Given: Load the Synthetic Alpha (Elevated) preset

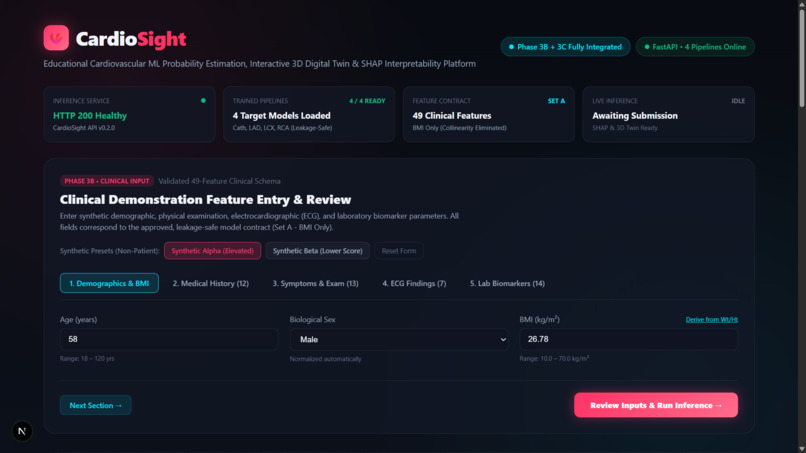Looking at the screenshot, I should pyautogui.click(x=212, y=251).
